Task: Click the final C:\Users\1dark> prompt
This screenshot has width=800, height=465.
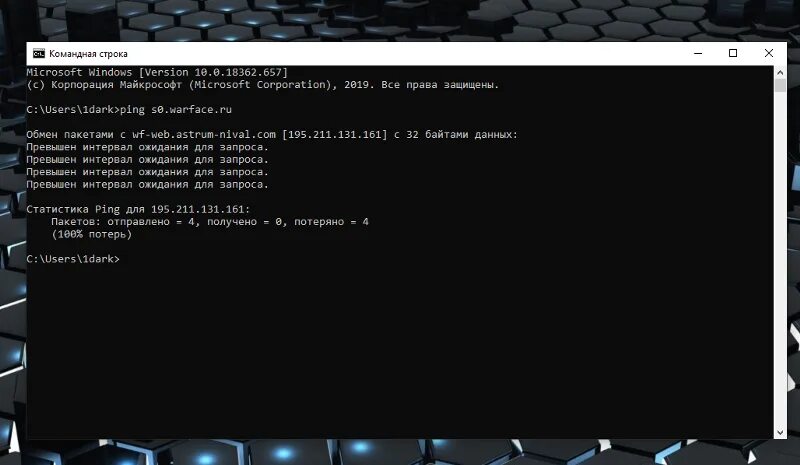Action: tap(73, 259)
